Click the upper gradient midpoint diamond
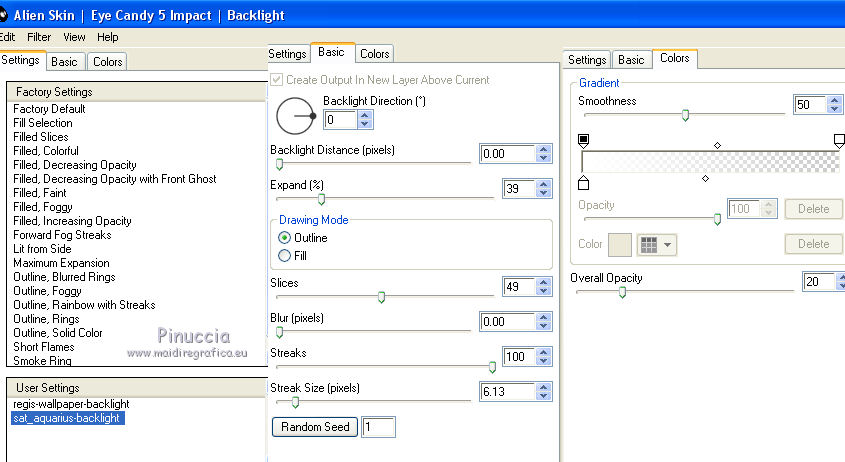Viewport: 845px width, 462px height. (717, 146)
